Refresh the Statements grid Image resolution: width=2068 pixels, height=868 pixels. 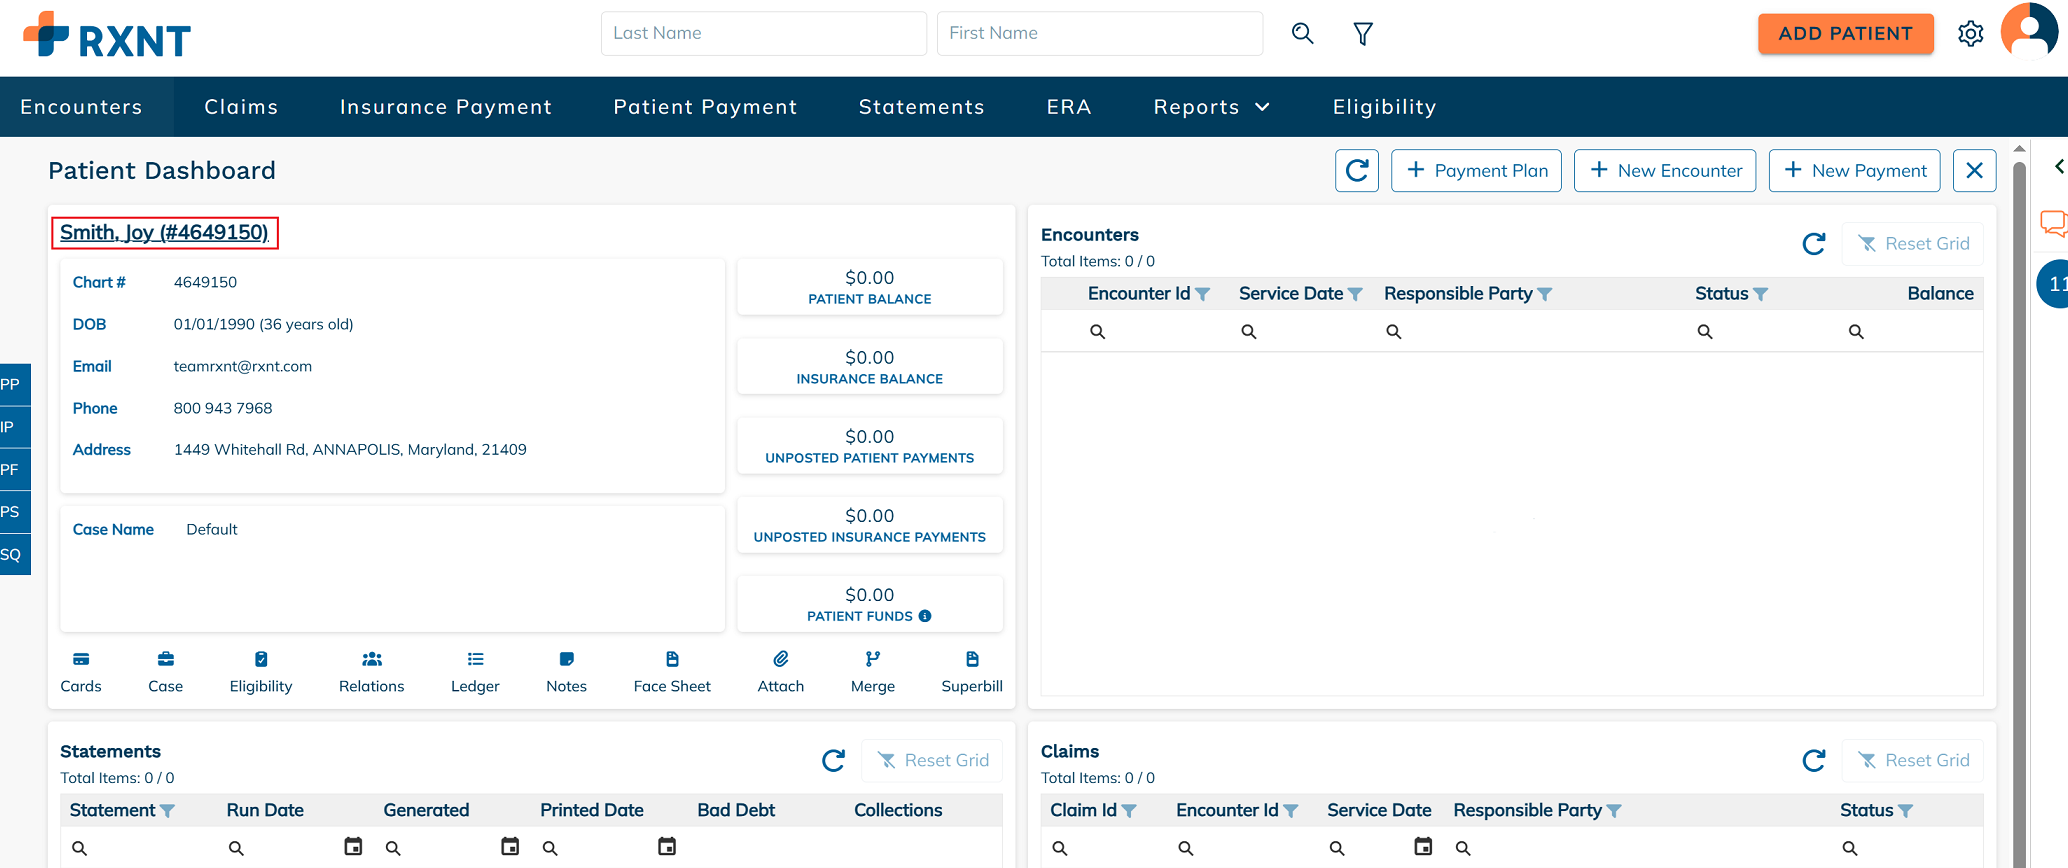click(x=833, y=761)
